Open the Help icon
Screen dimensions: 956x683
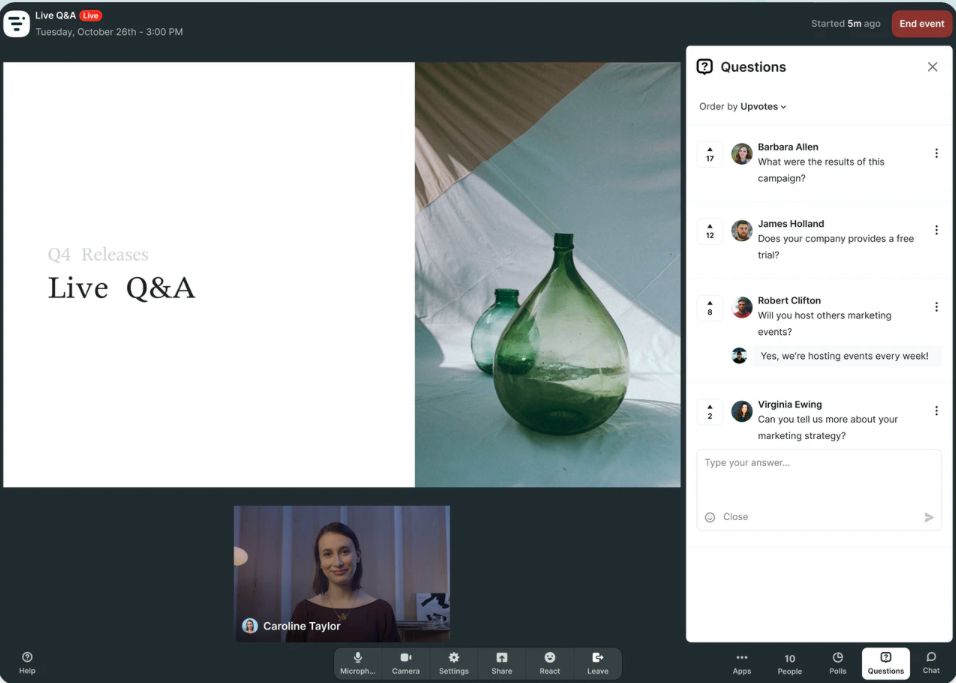27,662
